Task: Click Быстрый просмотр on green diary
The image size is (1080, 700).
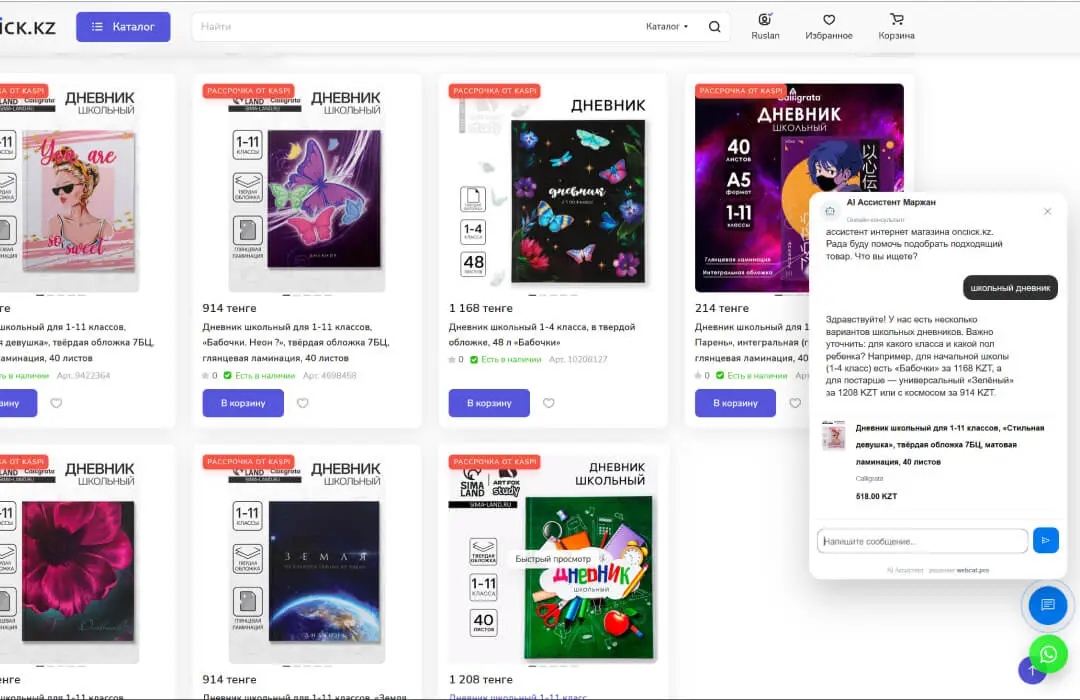Action: click(x=553, y=559)
